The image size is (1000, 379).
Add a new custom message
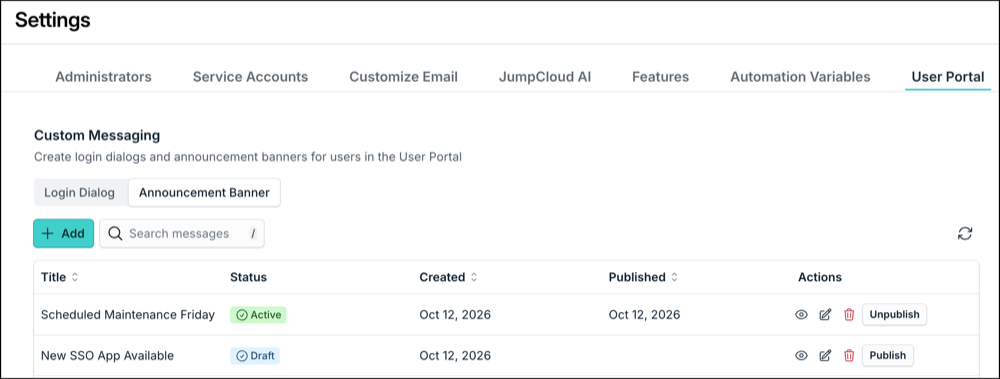point(63,234)
